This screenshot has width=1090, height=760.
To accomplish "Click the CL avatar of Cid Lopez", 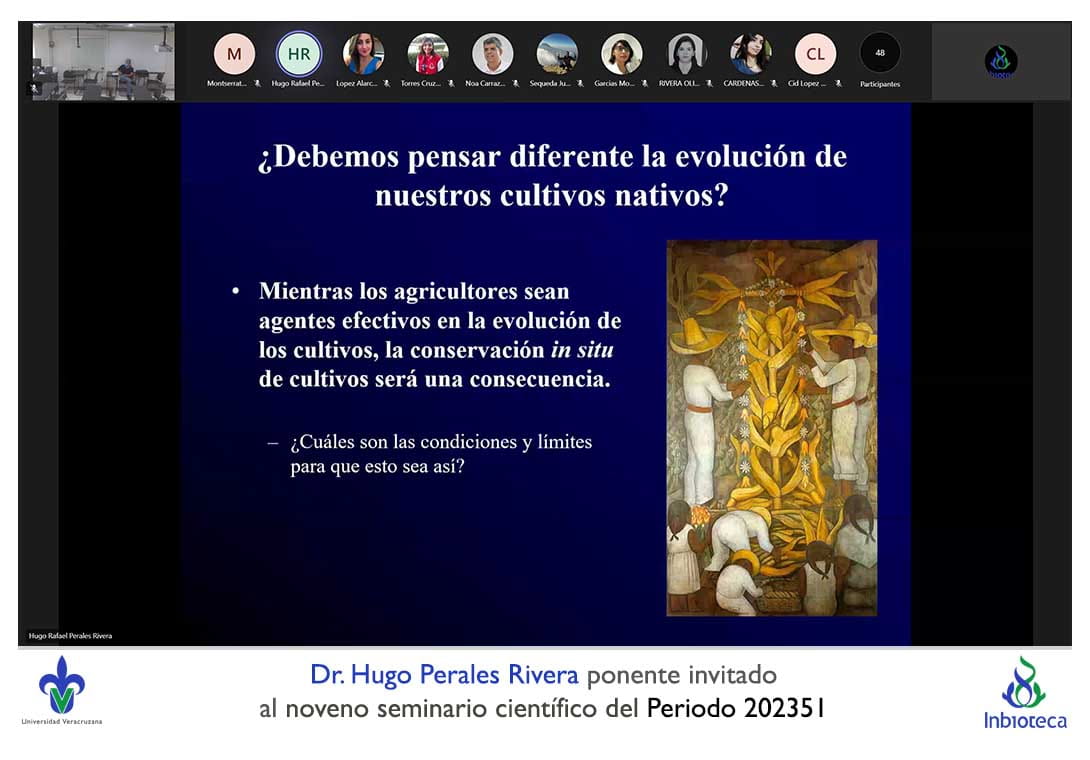I will 815,54.
